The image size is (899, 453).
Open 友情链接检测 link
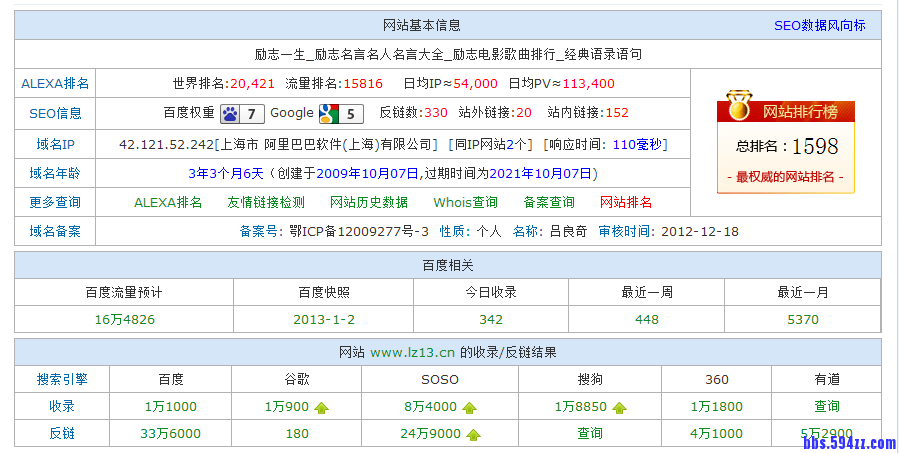point(266,202)
